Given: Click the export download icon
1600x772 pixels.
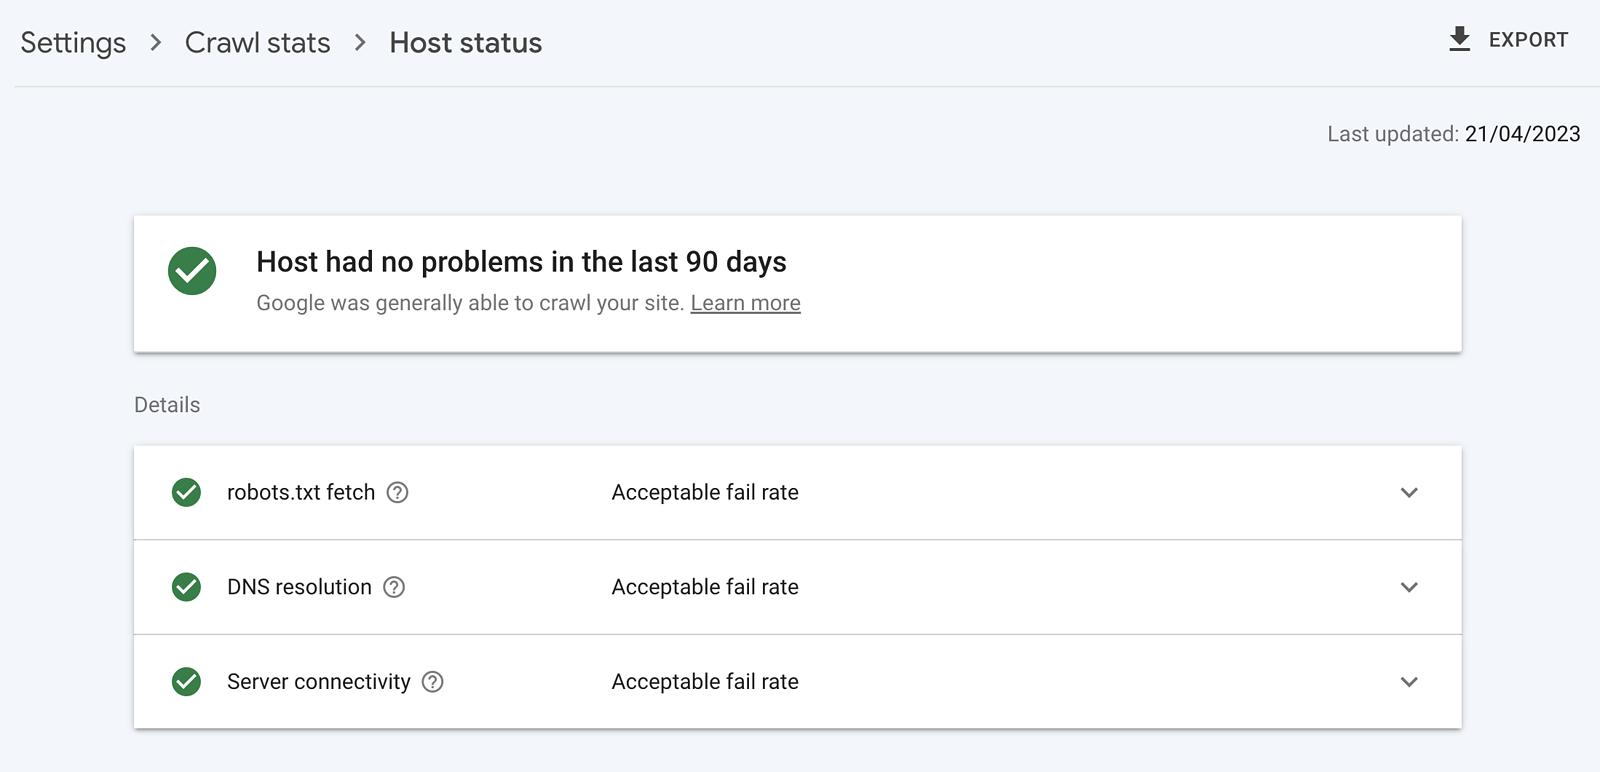Looking at the screenshot, I should 1460,39.
